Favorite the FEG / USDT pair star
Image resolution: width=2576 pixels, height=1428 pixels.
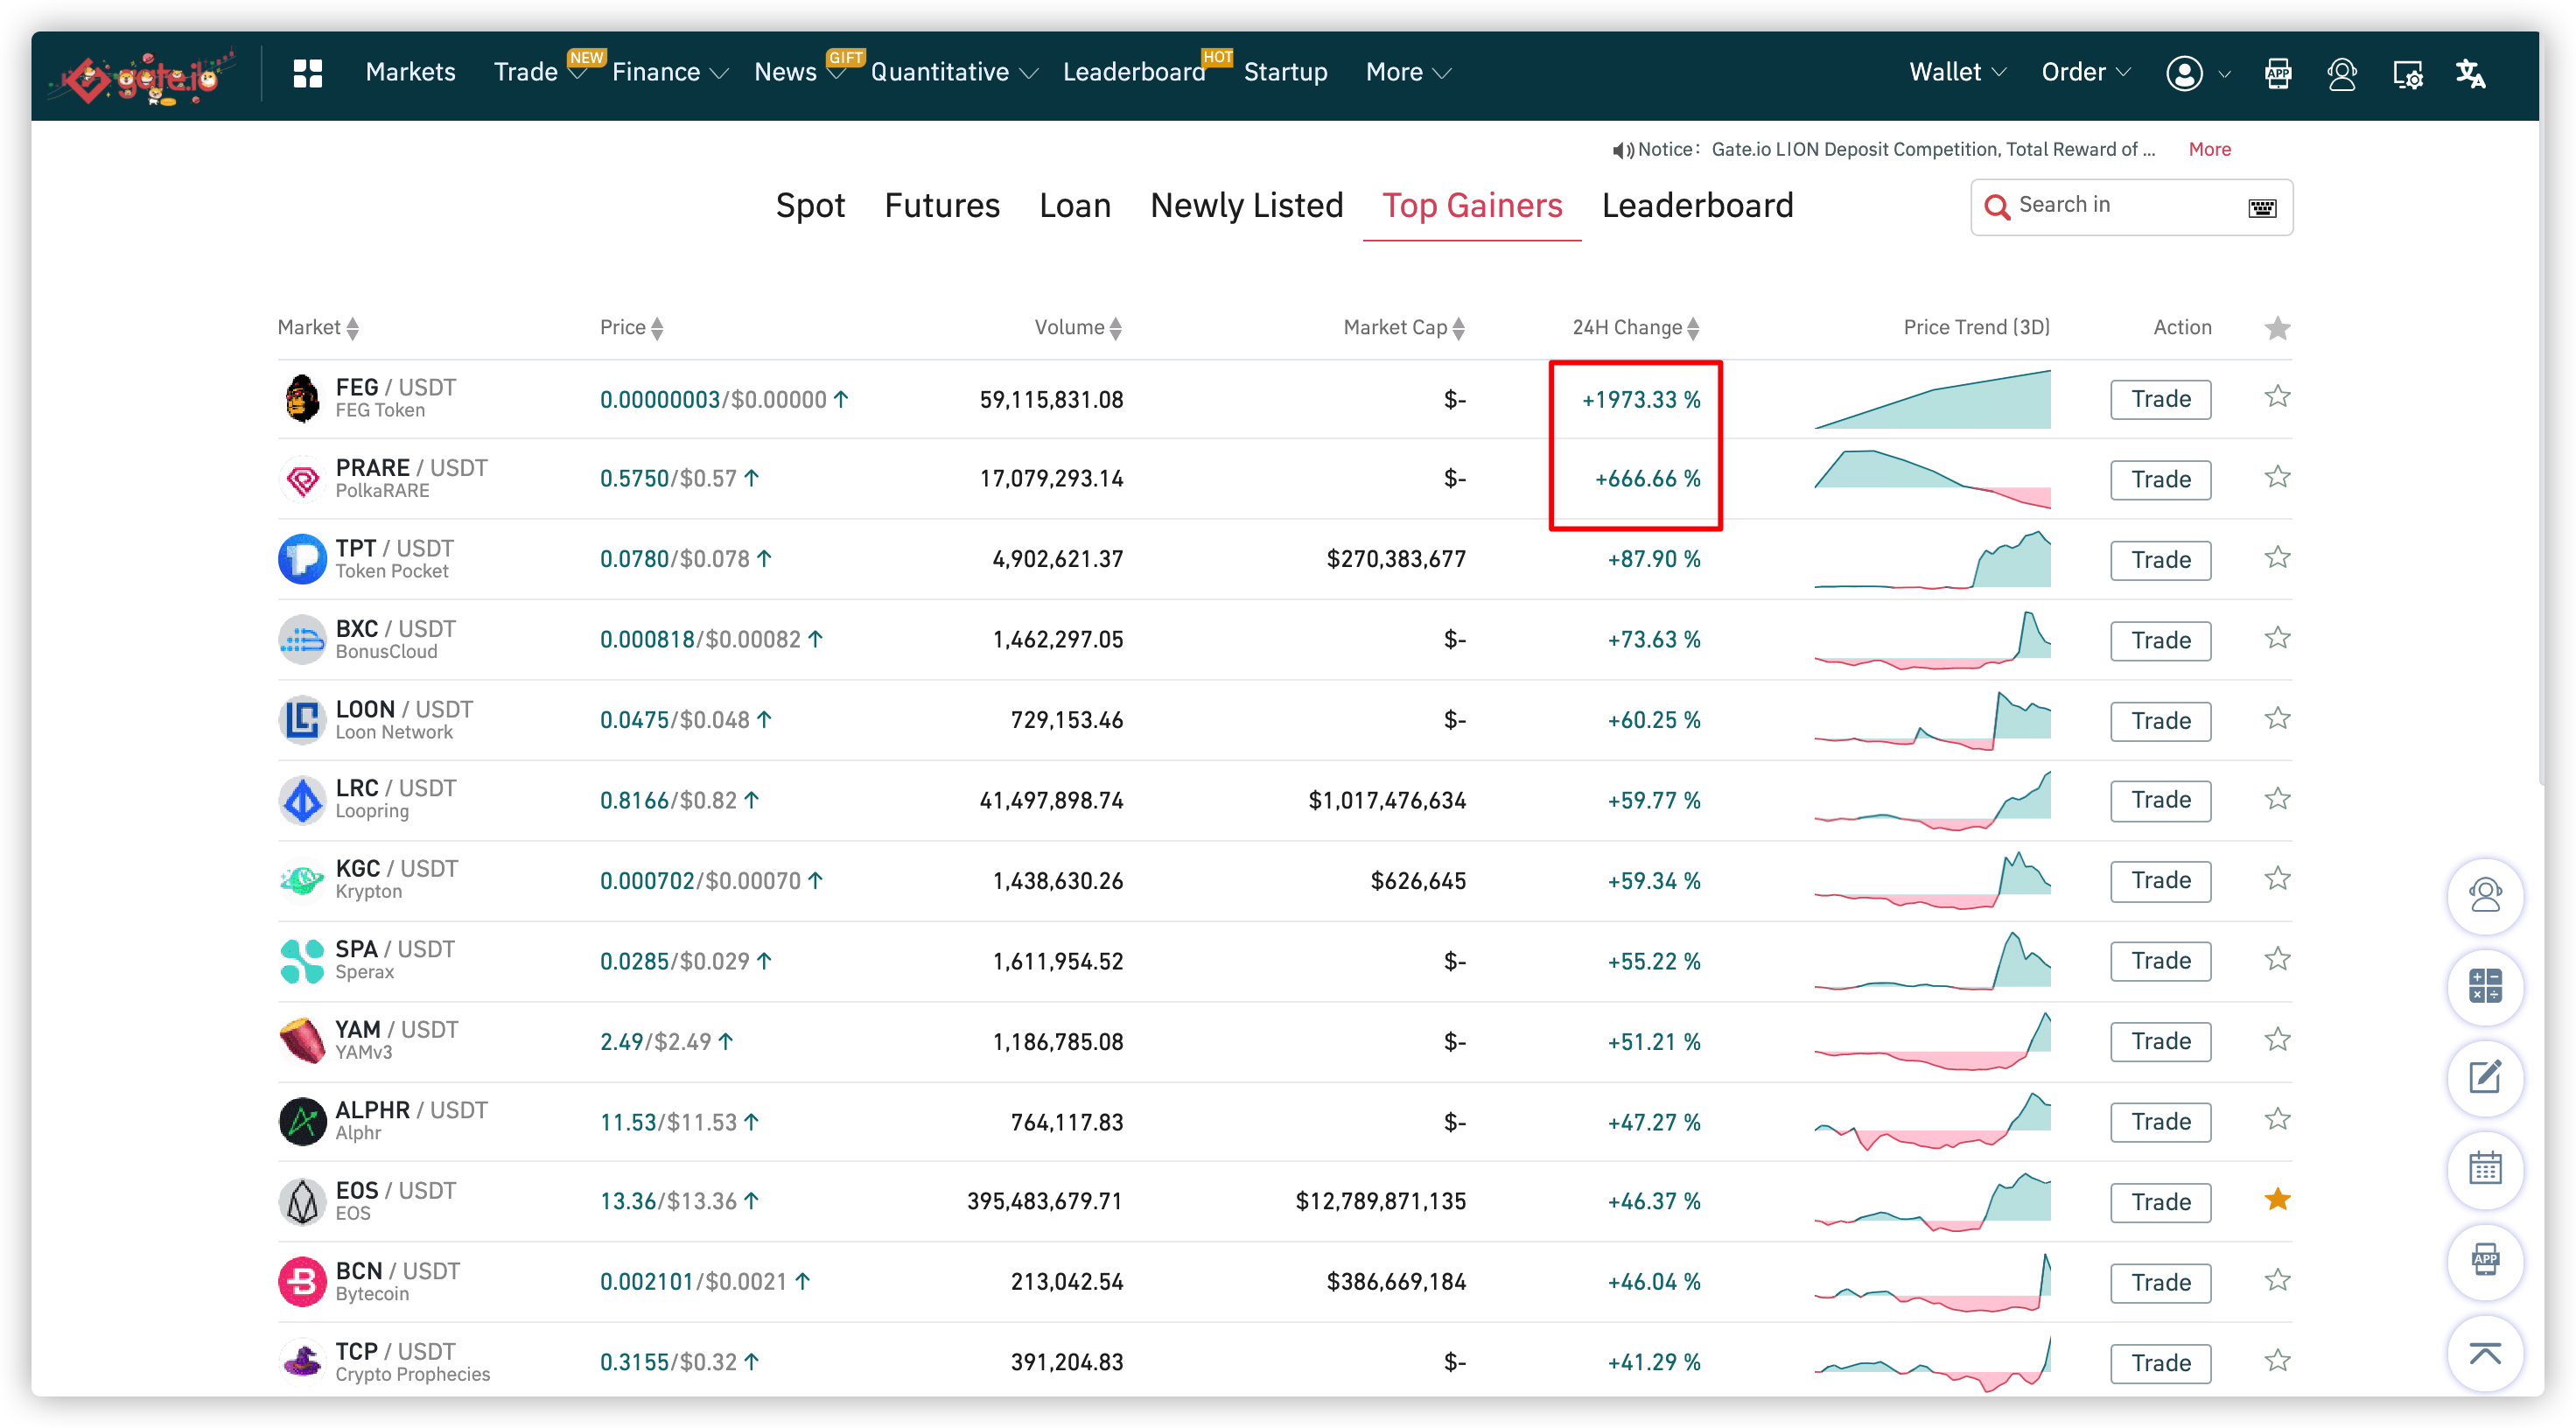(x=2277, y=396)
